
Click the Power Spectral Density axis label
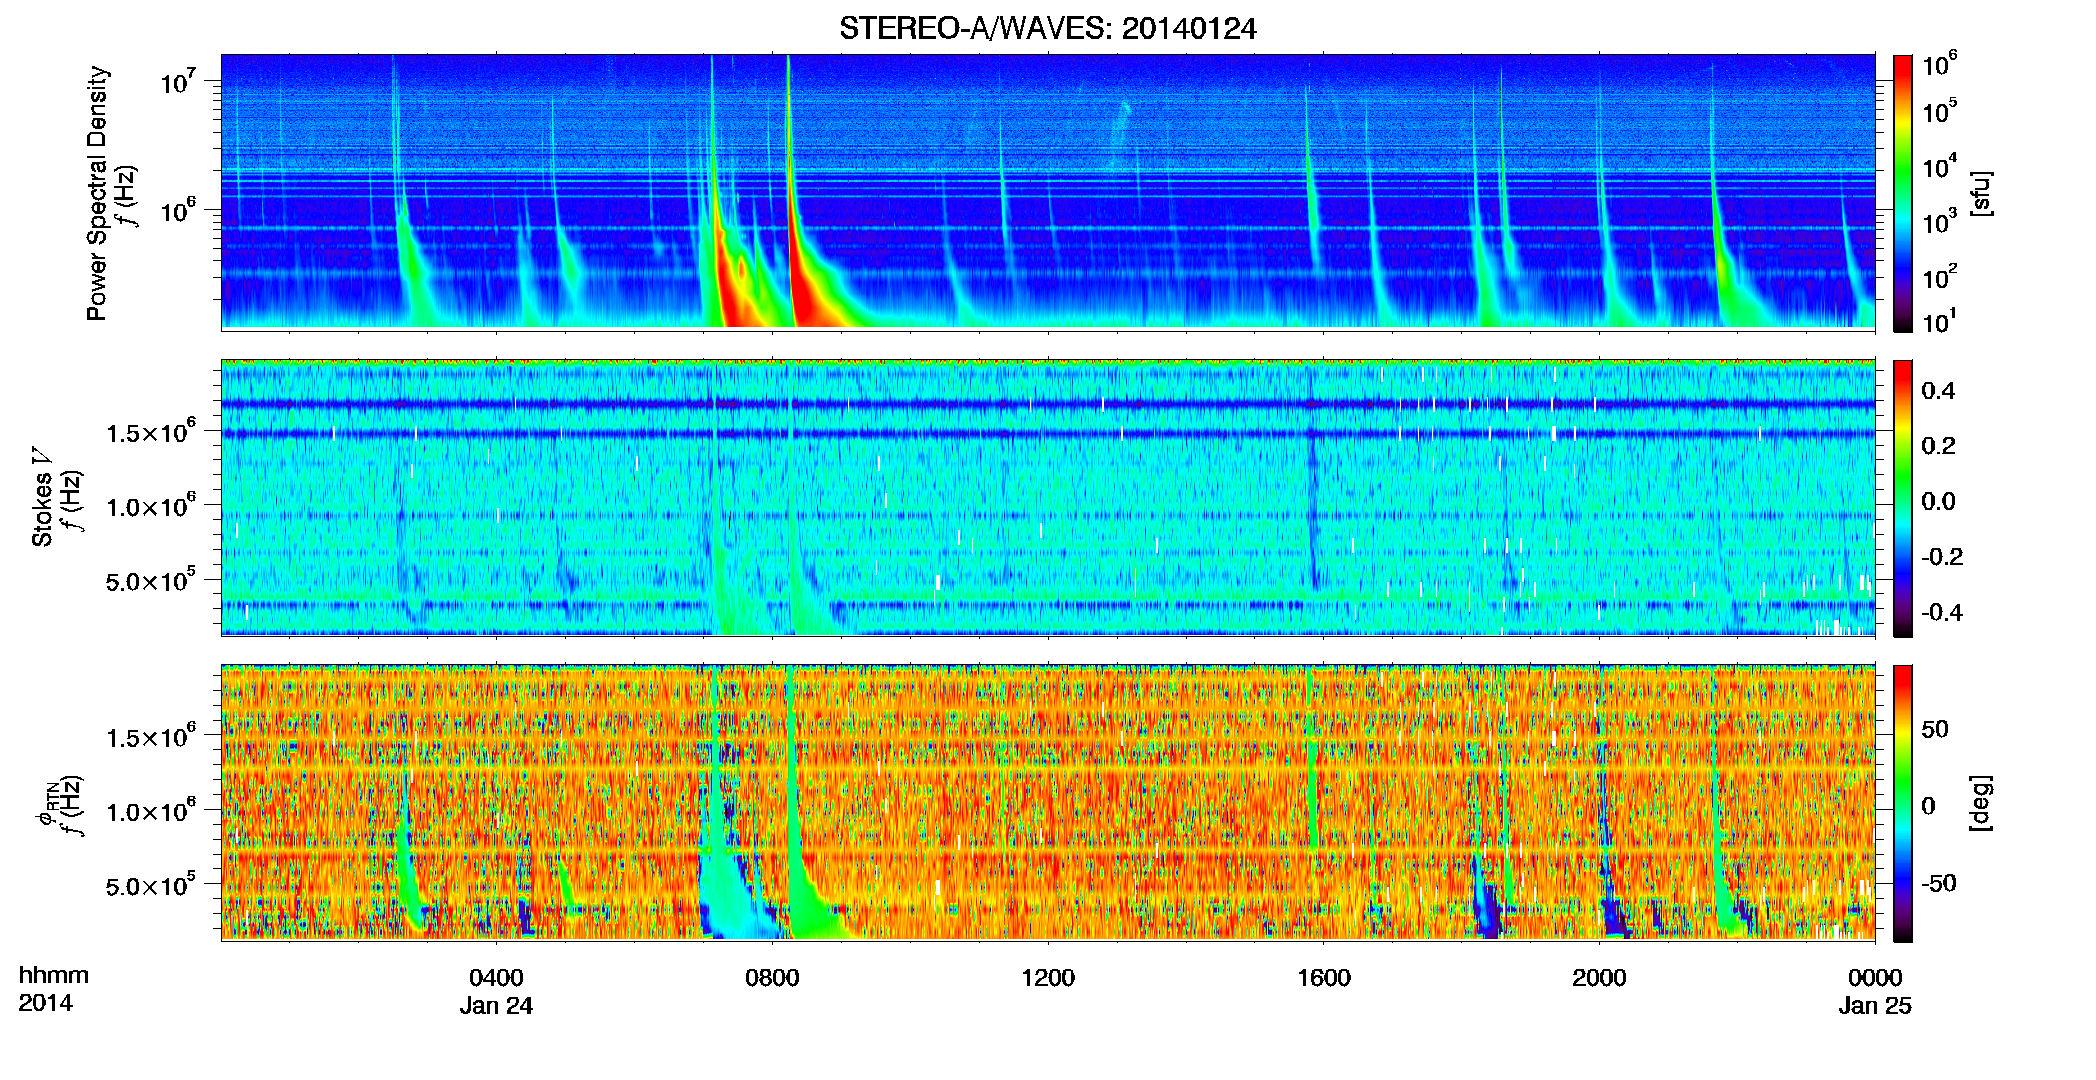[97, 193]
